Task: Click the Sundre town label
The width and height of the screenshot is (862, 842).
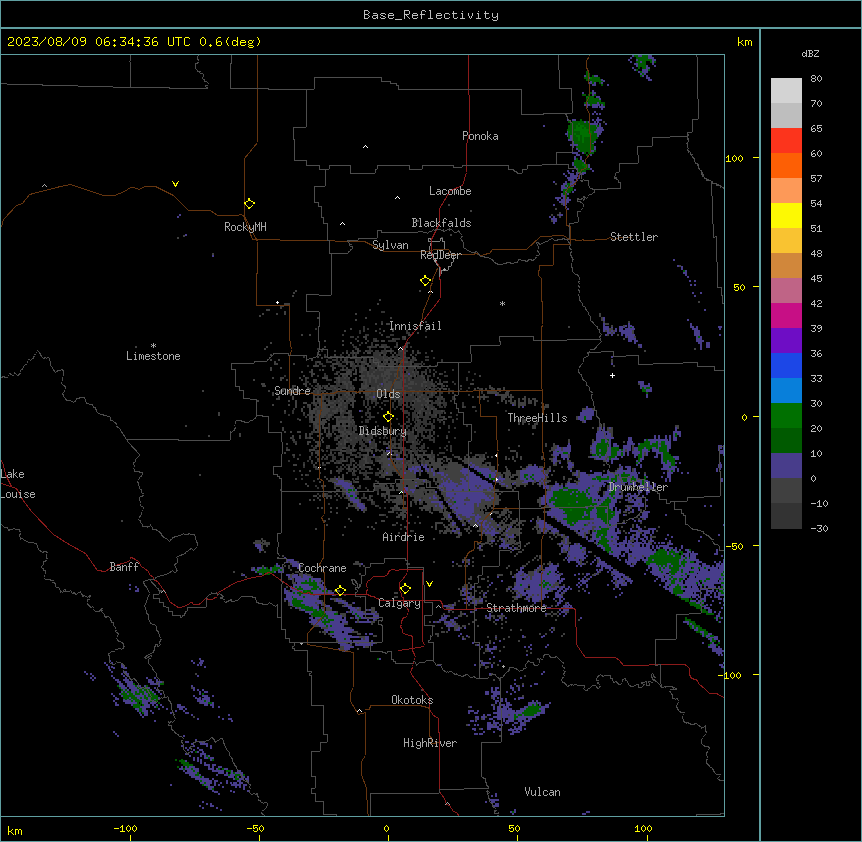Action: click(292, 391)
